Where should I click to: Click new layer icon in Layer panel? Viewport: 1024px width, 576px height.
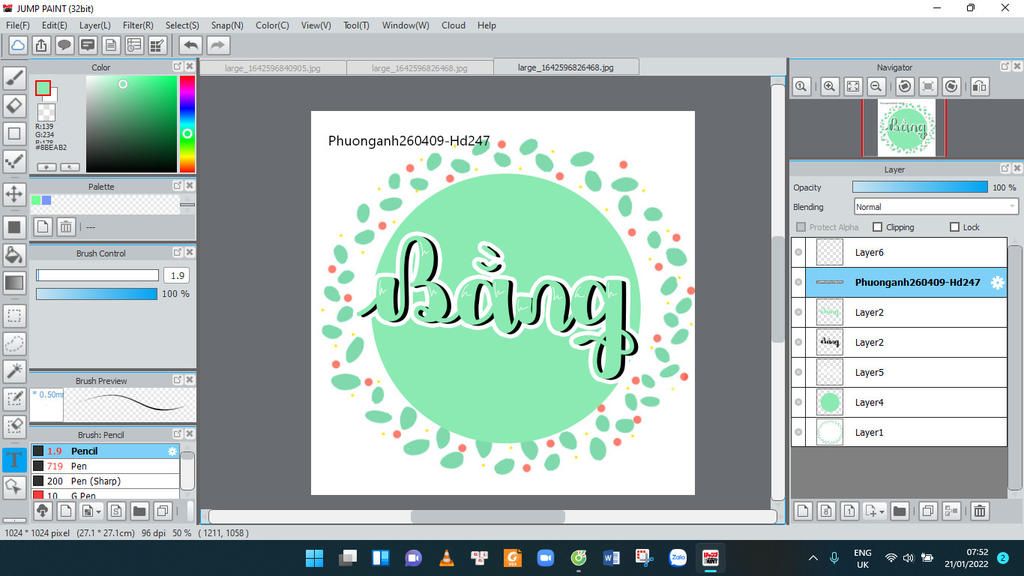pyautogui.click(x=803, y=511)
